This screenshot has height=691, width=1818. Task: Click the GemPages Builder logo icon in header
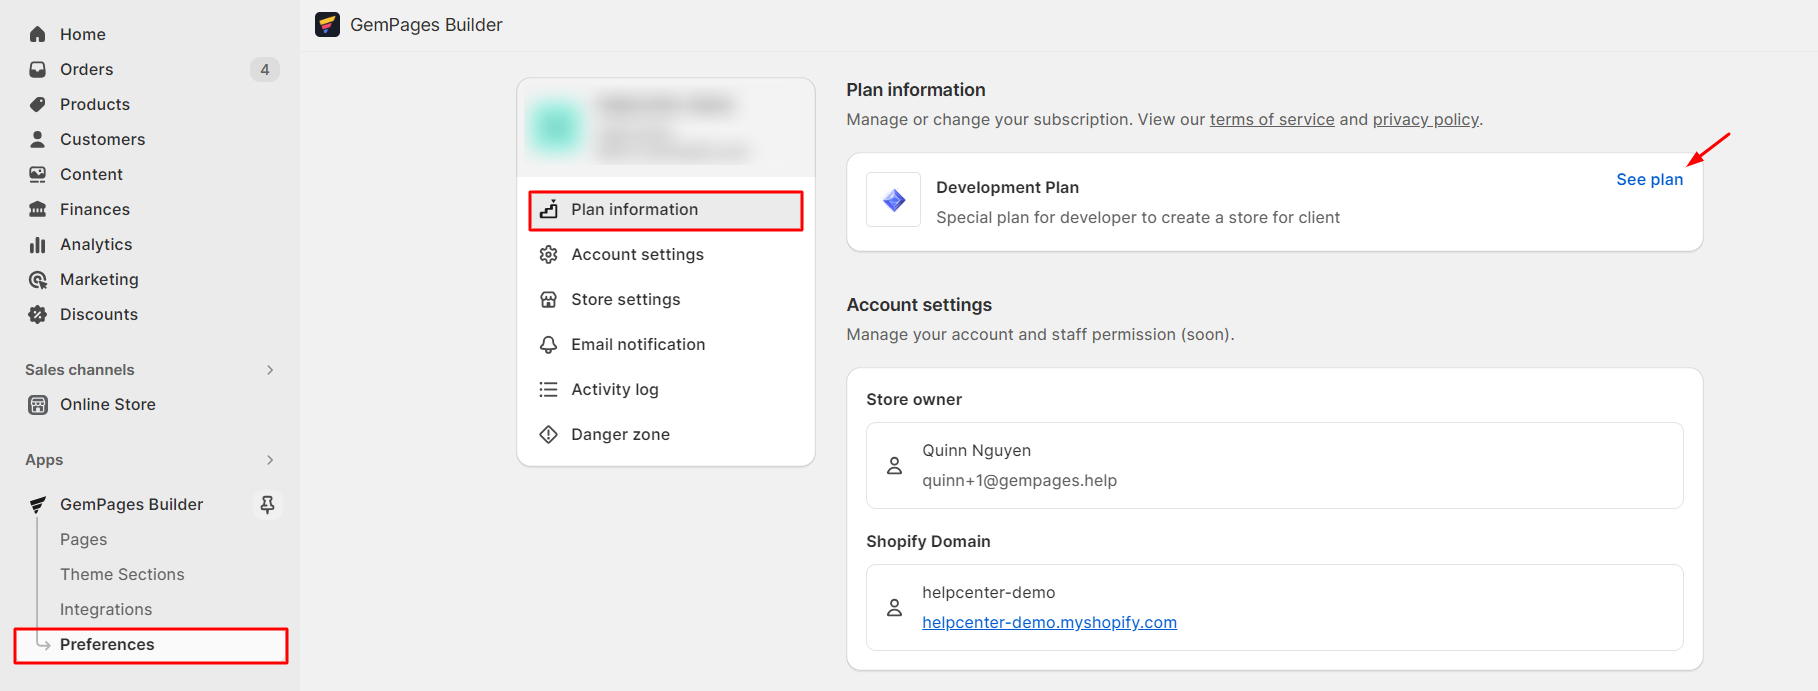[327, 25]
